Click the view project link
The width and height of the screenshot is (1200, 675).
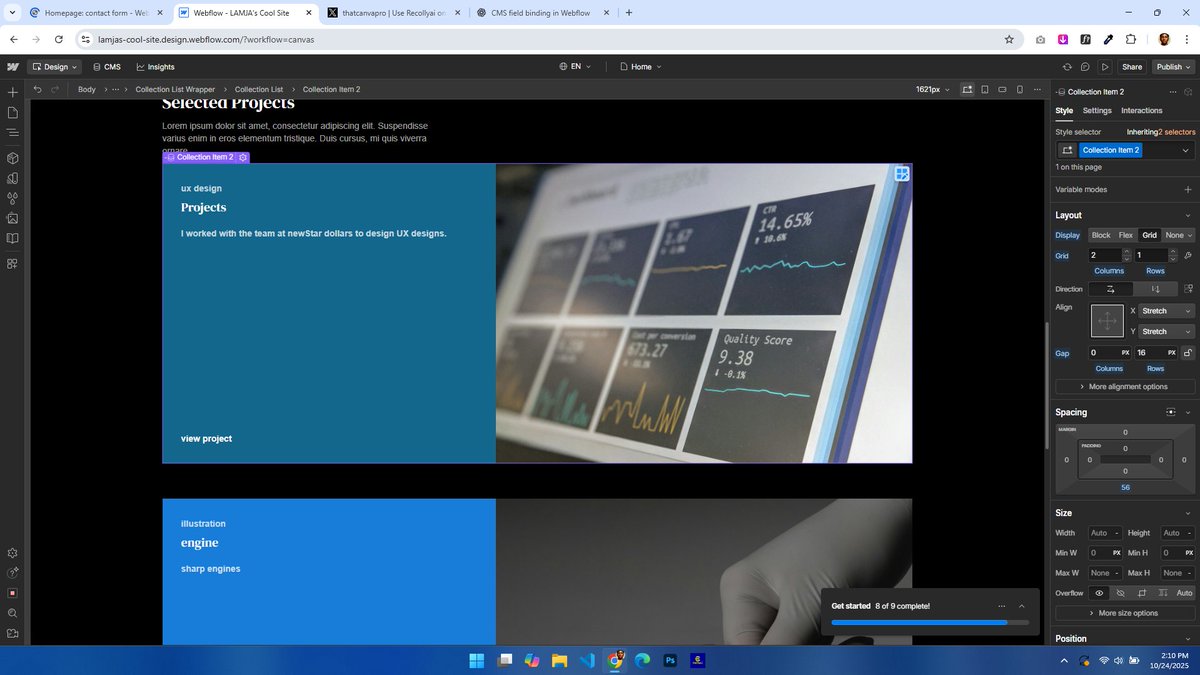coord(206,439)
